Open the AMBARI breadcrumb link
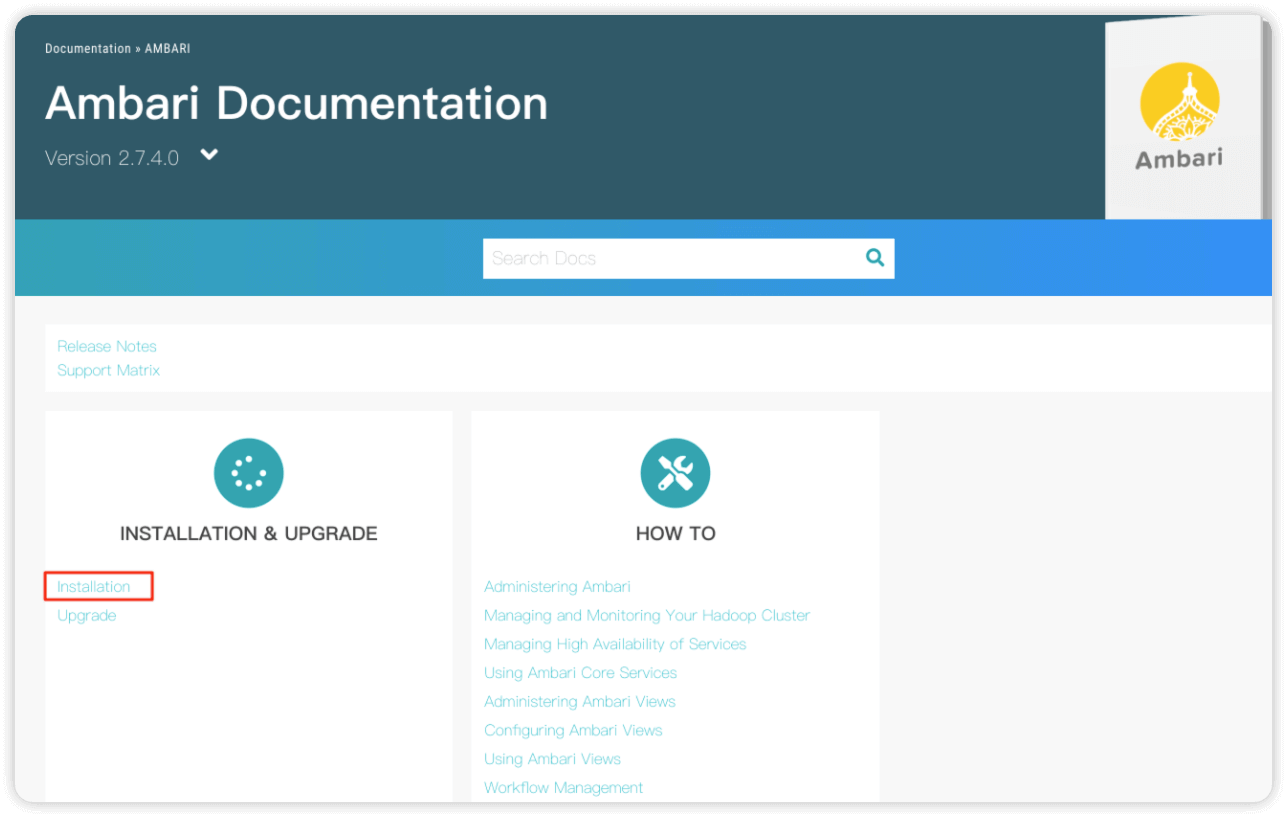 point(168,48)
